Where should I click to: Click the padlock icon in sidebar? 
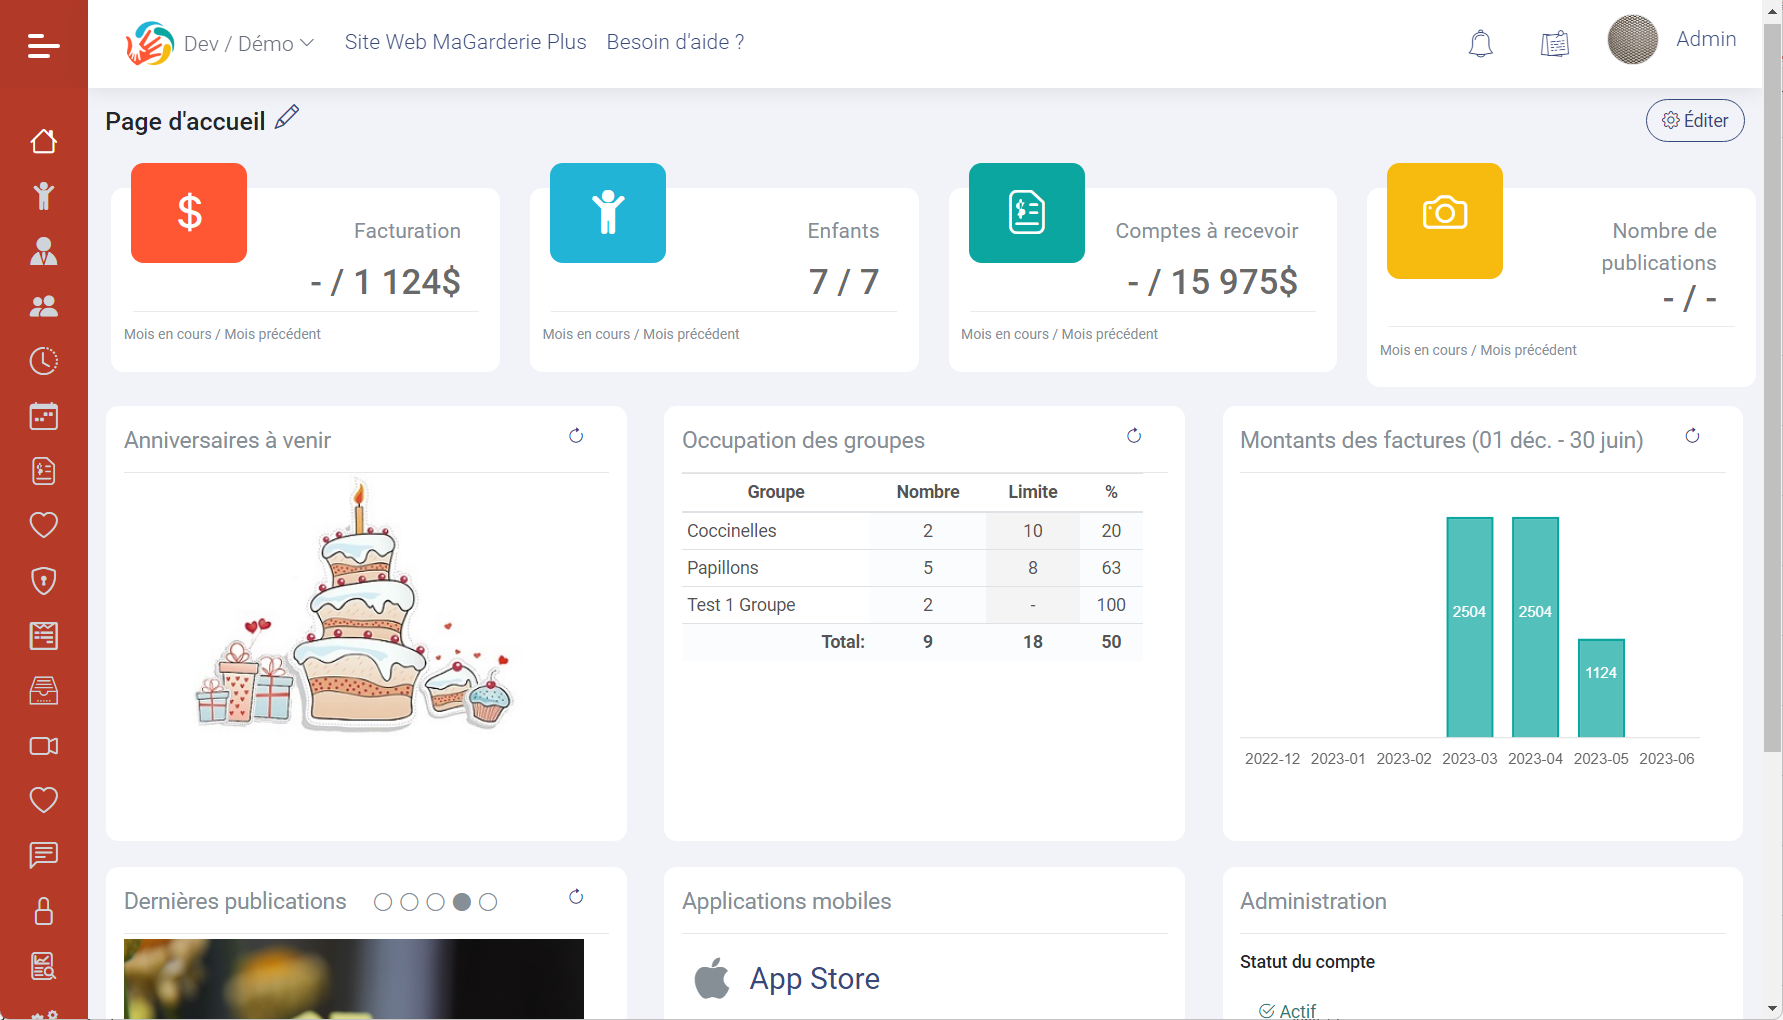(x=44, y=911)
